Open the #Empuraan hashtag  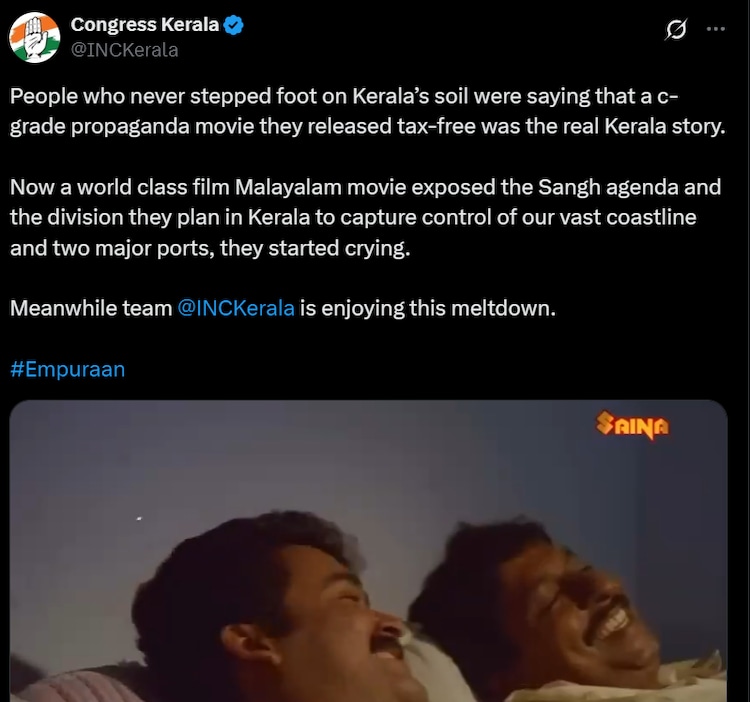click(67, 369)
